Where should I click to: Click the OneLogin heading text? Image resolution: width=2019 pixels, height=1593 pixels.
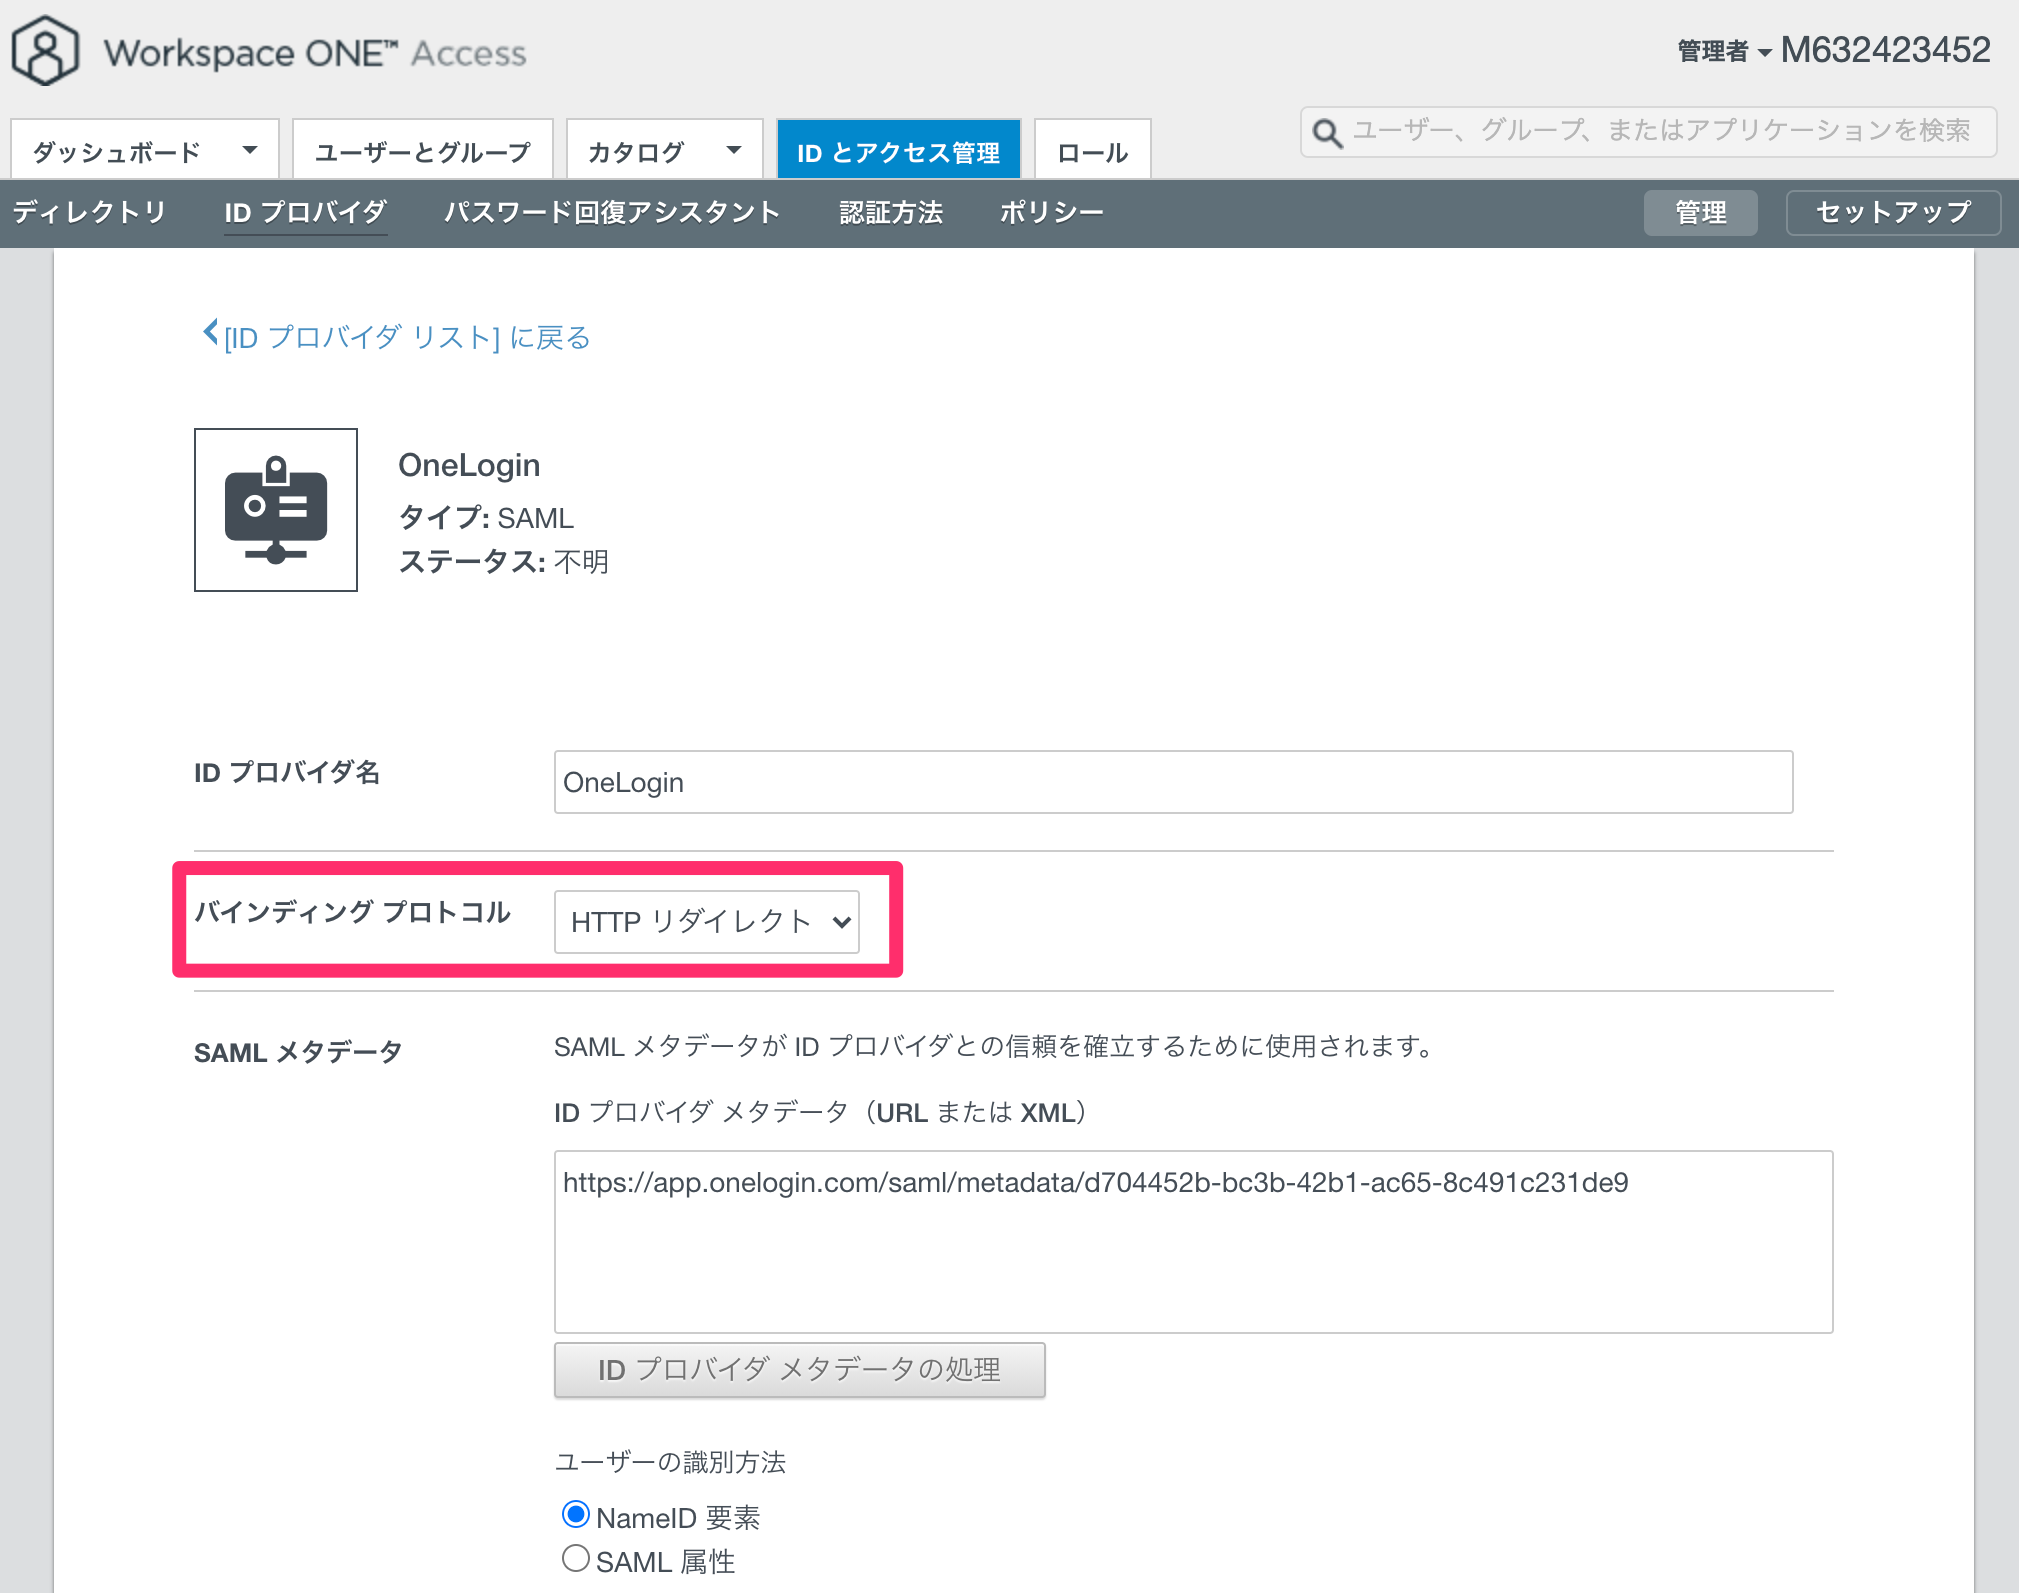click(x=469, y=465)
